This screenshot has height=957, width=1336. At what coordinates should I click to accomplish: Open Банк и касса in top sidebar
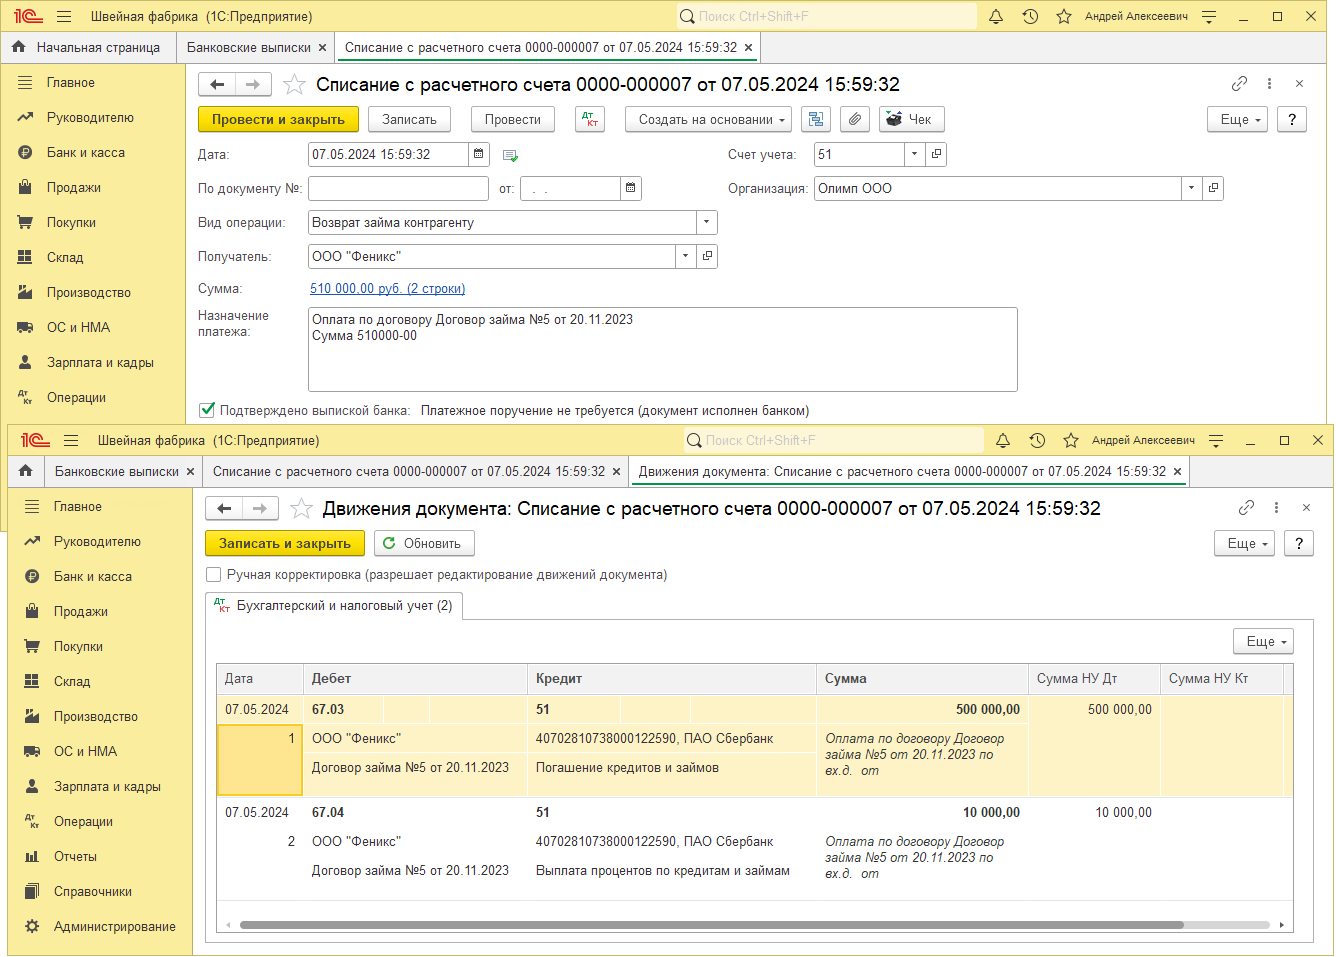86,152
